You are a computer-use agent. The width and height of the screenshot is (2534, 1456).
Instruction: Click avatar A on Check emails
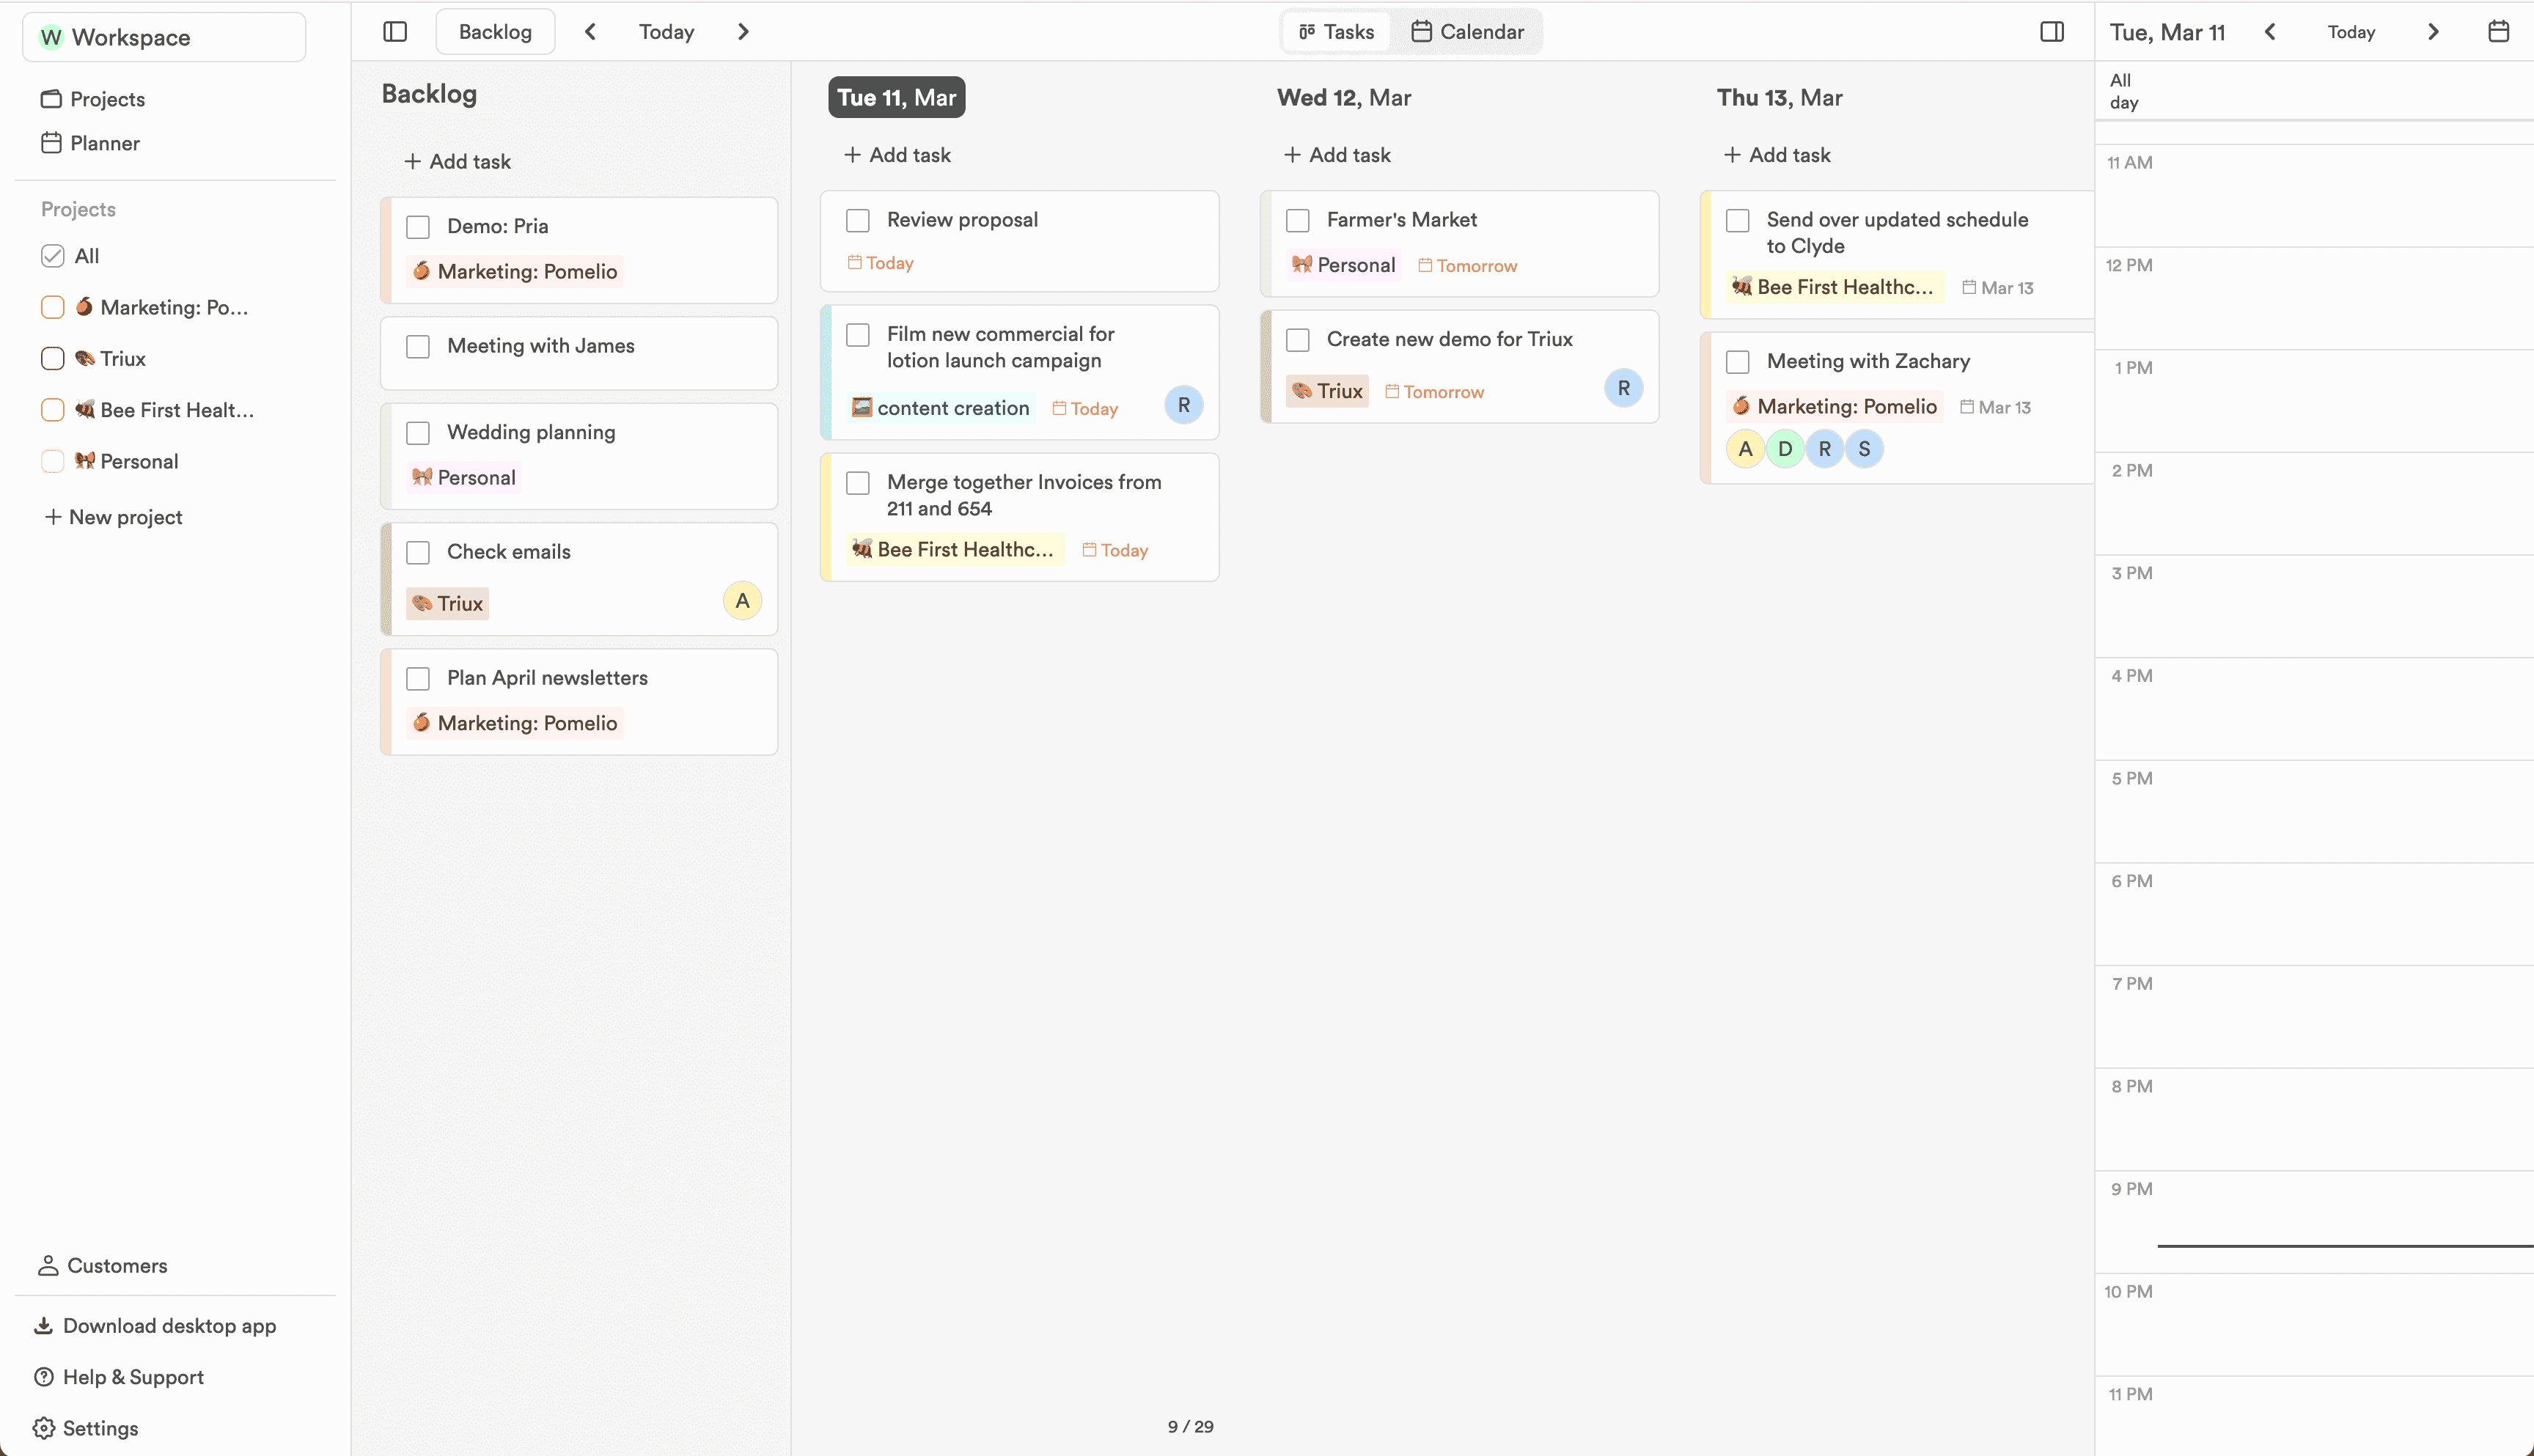(742, 600)
